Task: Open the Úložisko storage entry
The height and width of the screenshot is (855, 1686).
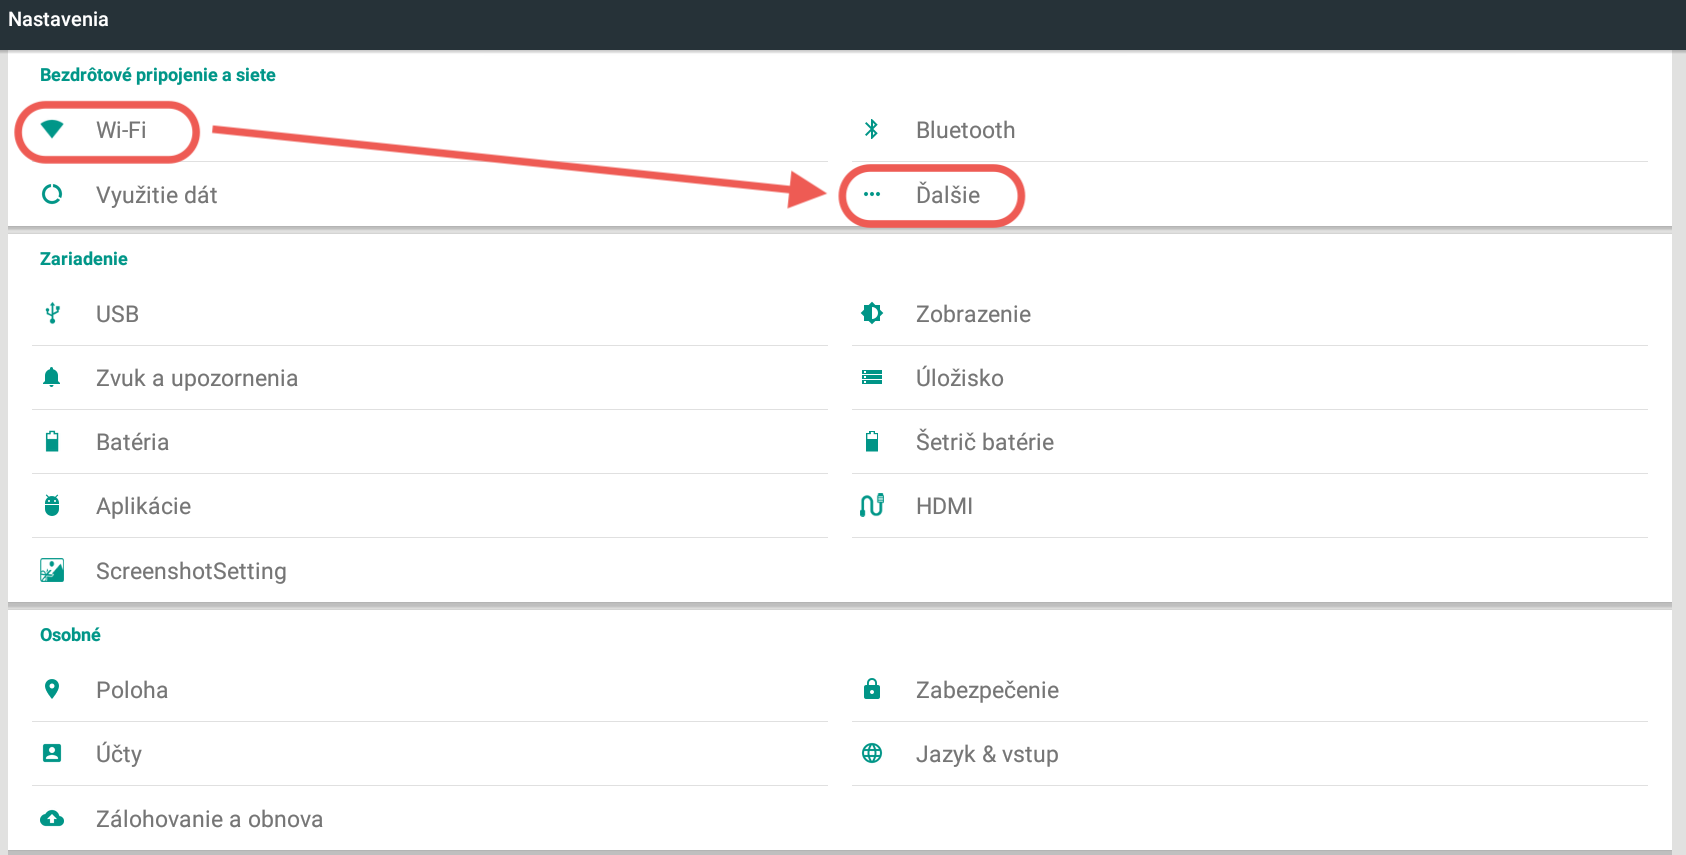Action: pos(959,378)
